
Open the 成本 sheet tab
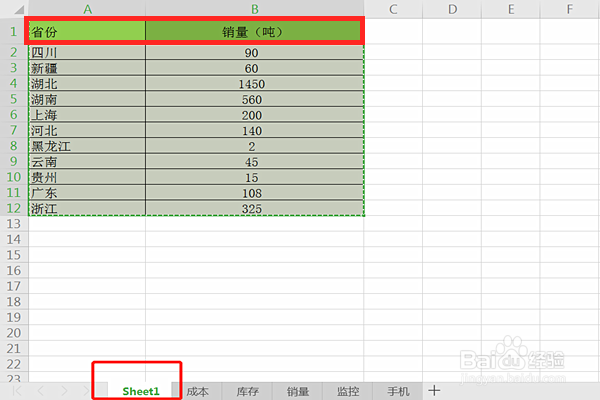click(197, 391)
